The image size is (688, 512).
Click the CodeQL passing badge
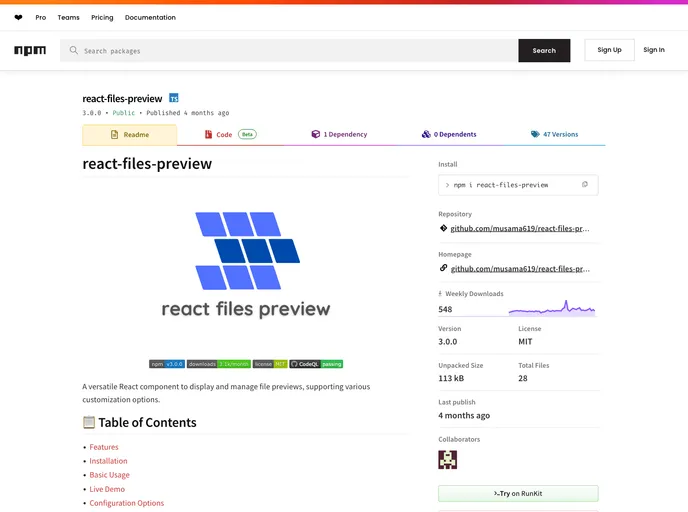316,364
